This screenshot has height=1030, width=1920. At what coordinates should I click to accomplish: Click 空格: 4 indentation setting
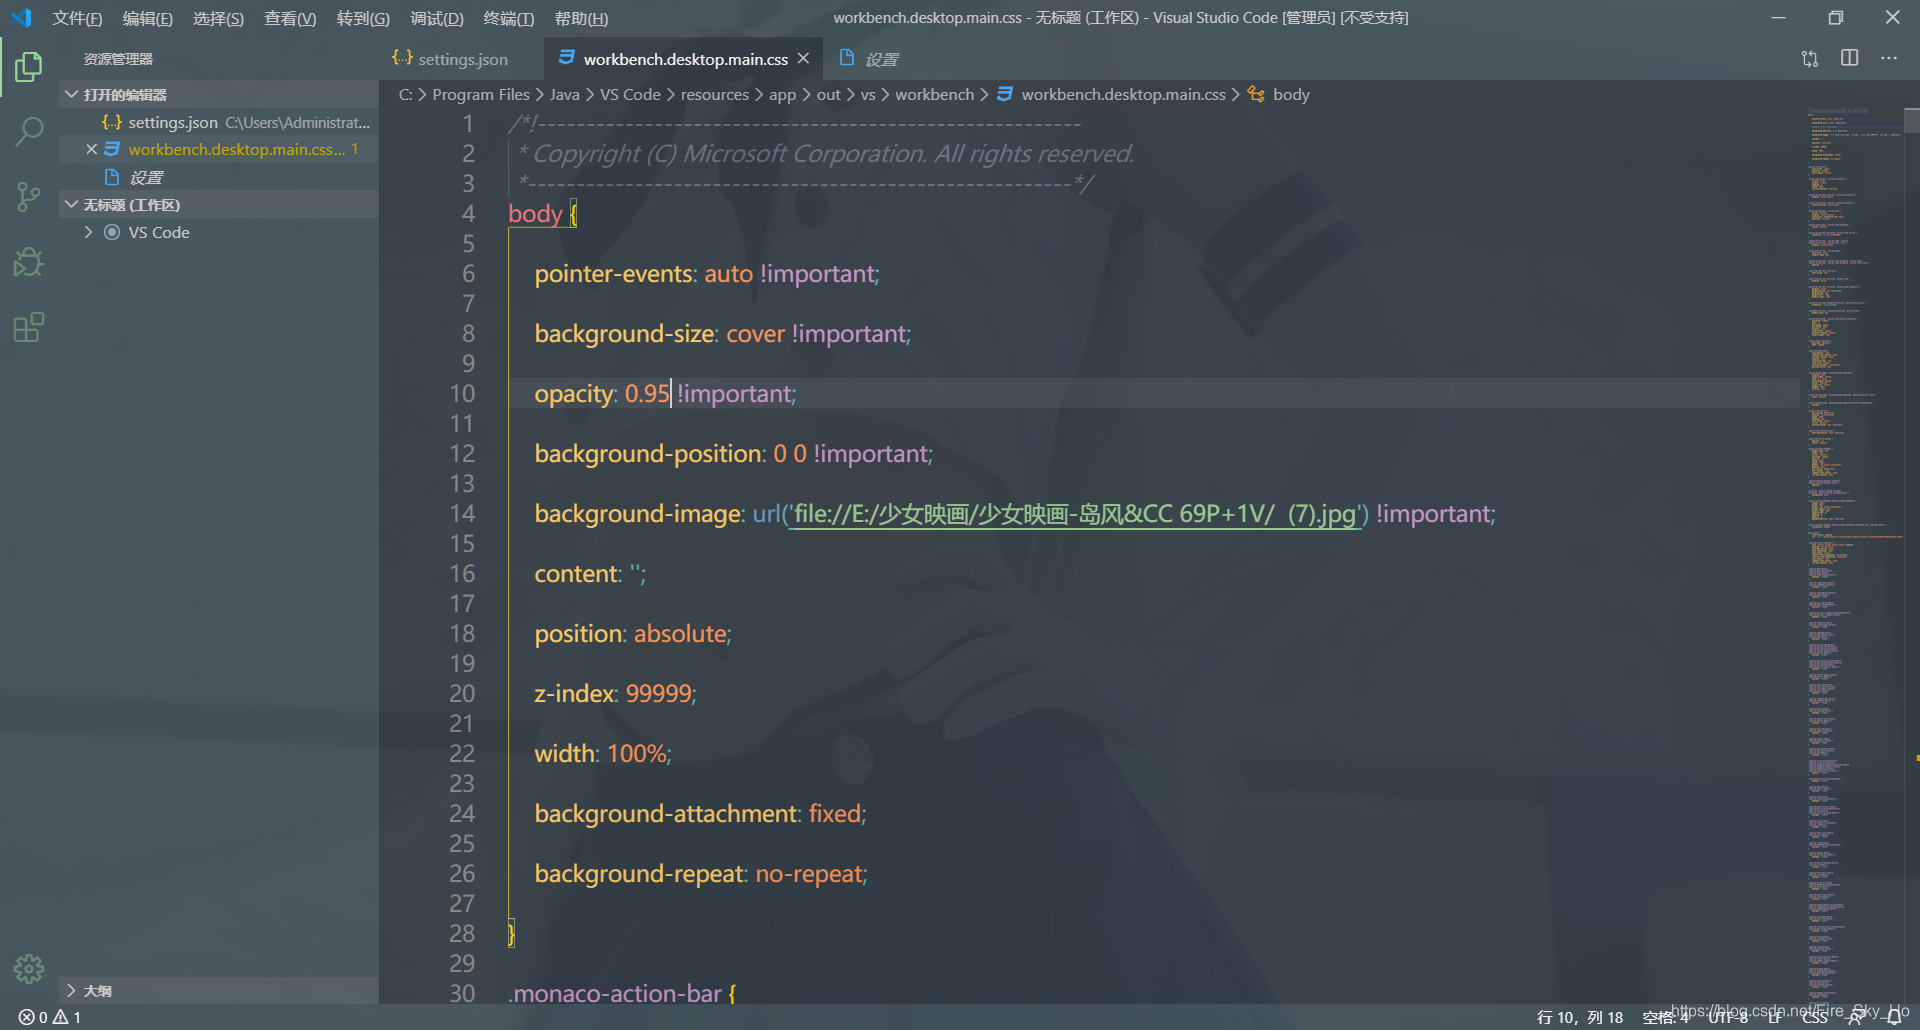(1665, 1016)
